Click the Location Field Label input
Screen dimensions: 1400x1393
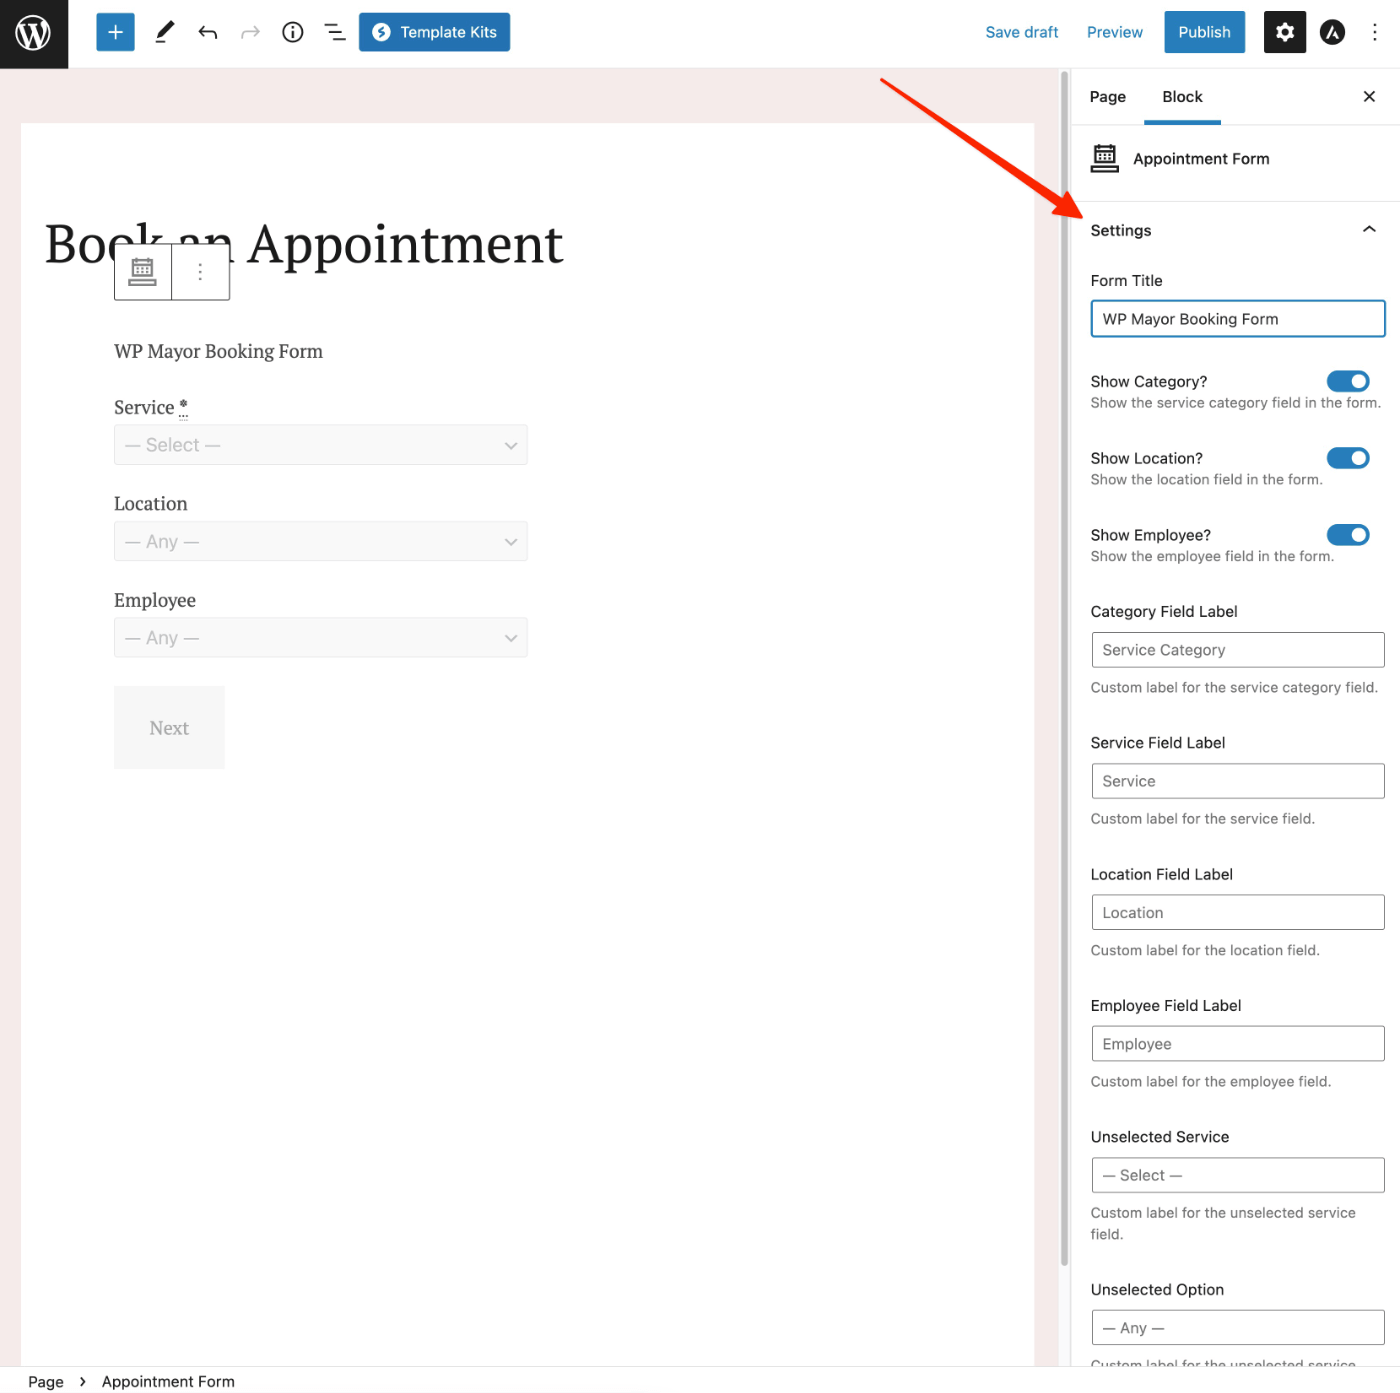(x=1238, y=912)
